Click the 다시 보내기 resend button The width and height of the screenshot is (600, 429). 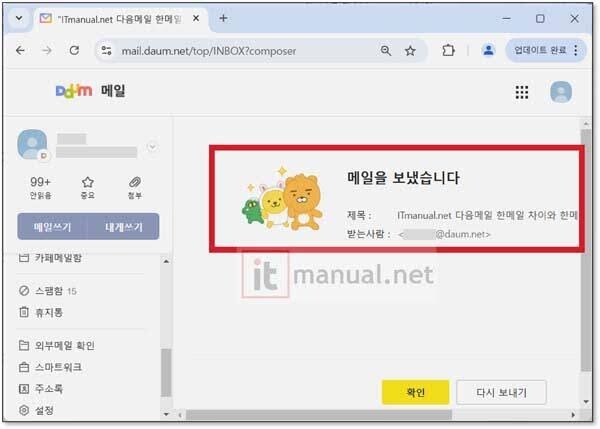501,392
